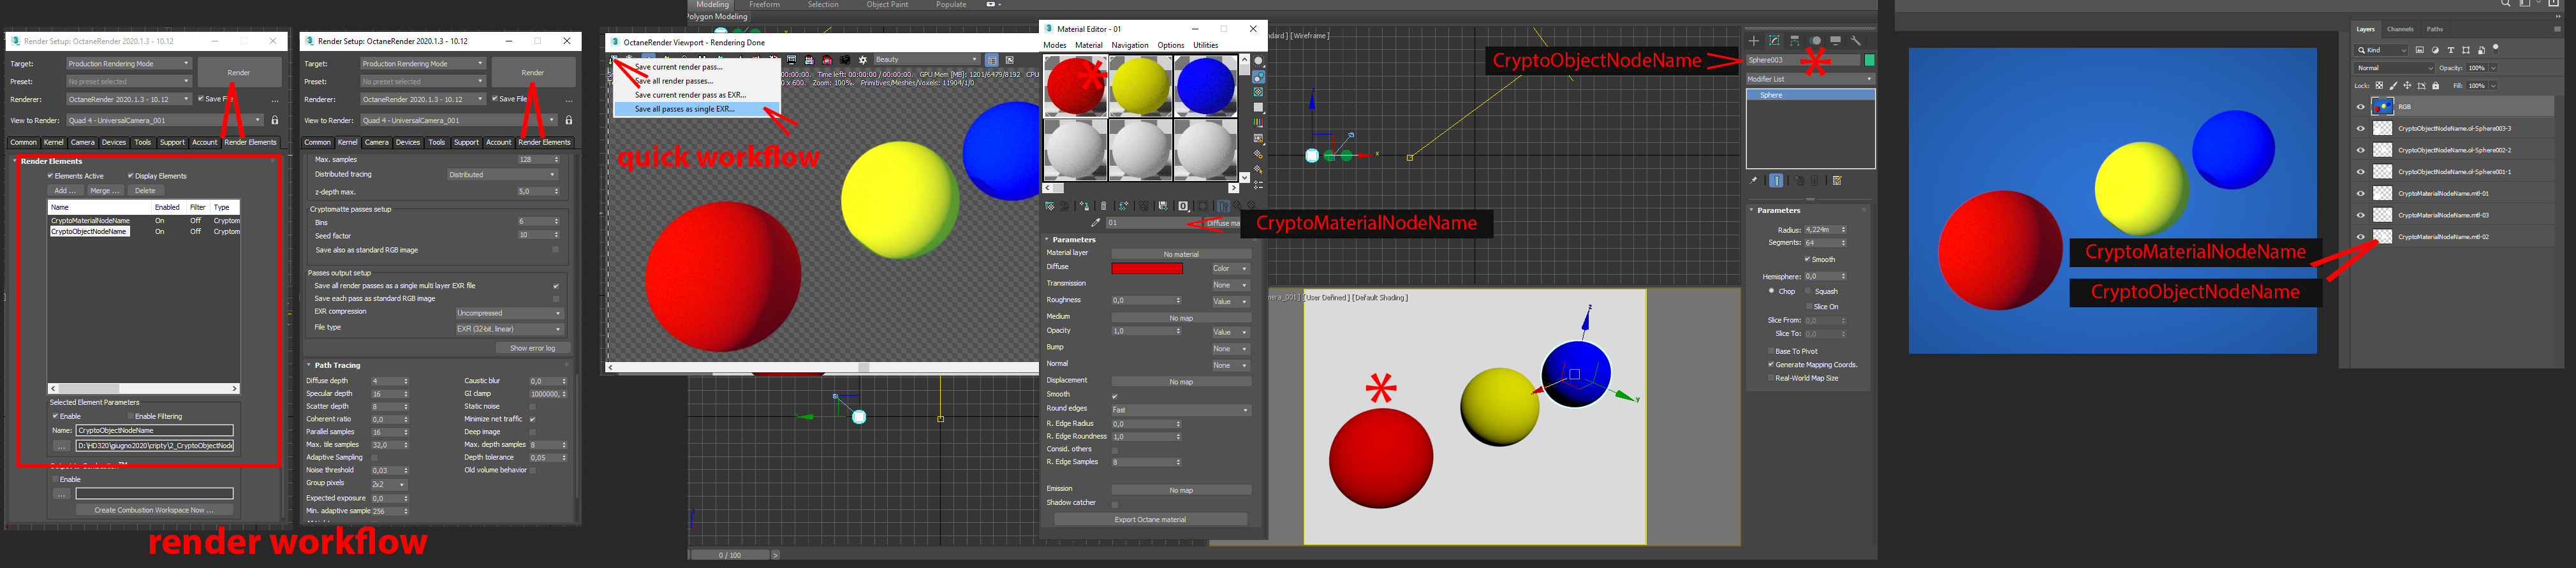
Task: Click the Make Unique icon under the modifier stack
Action: point(1798,181)
